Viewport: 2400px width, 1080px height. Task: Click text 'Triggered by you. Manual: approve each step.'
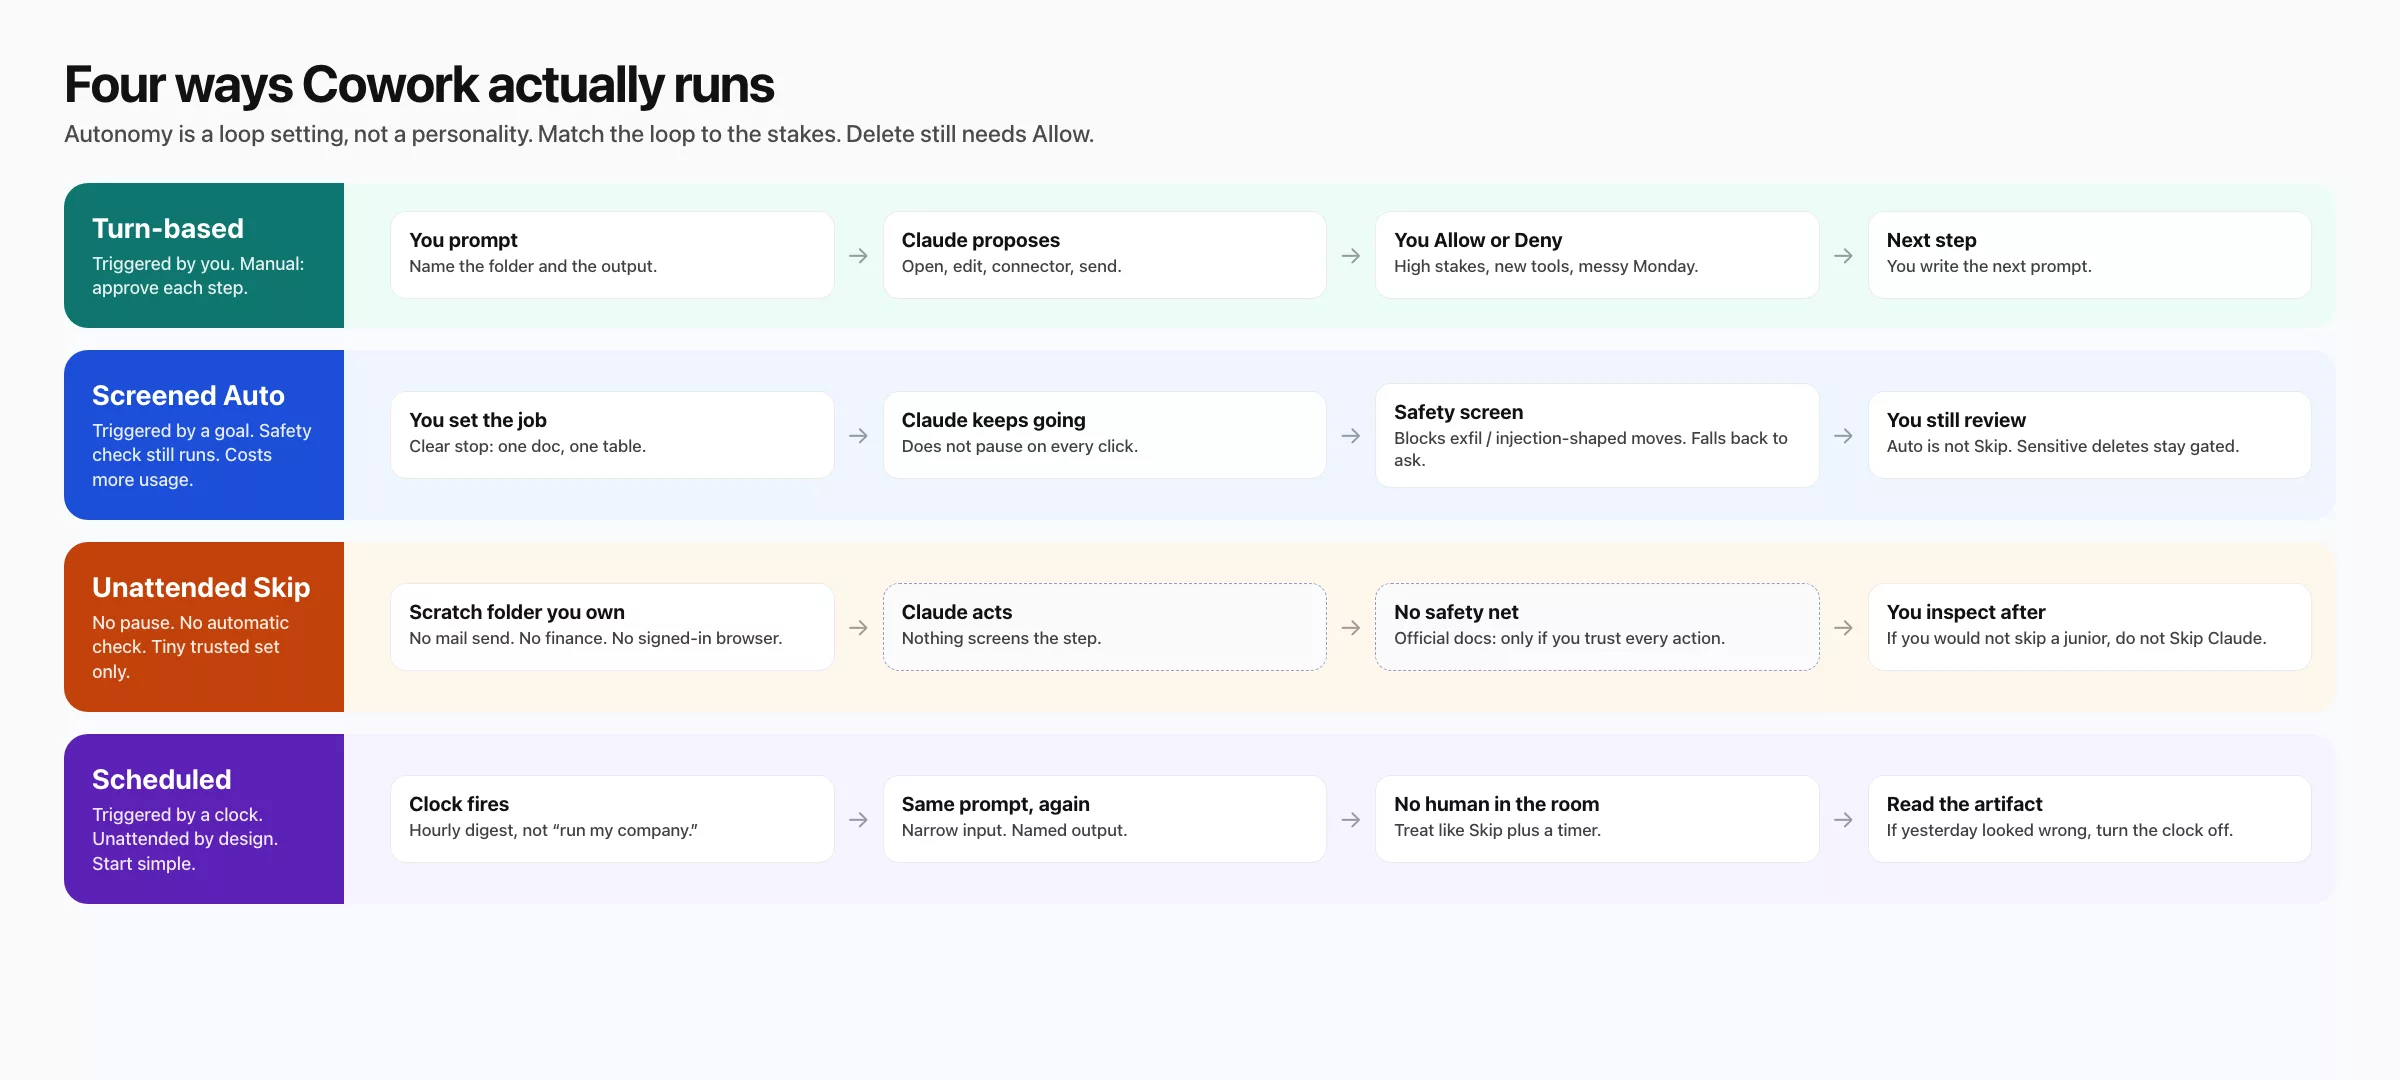(x=198, y=276)
